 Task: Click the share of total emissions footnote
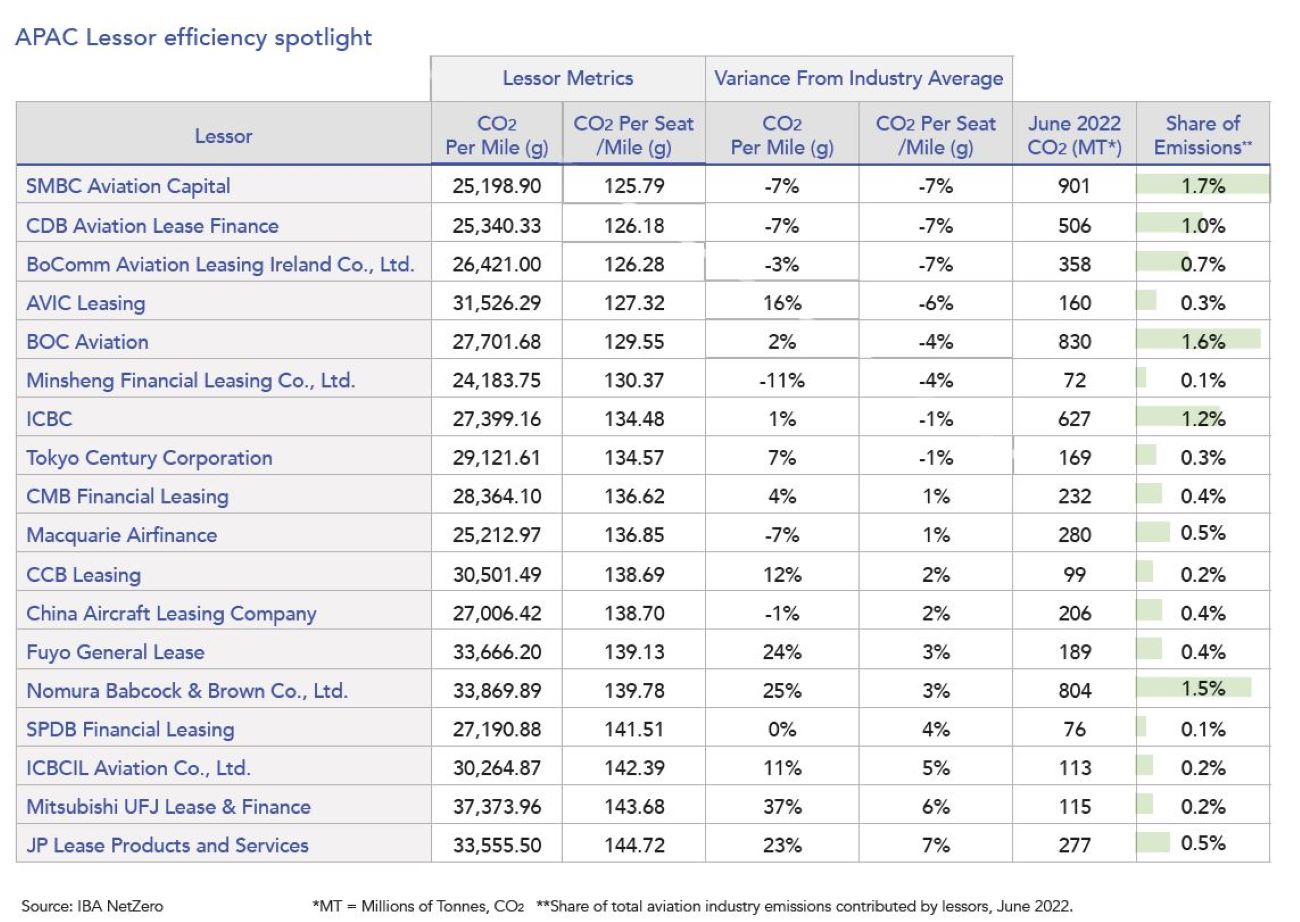point(805,906)
